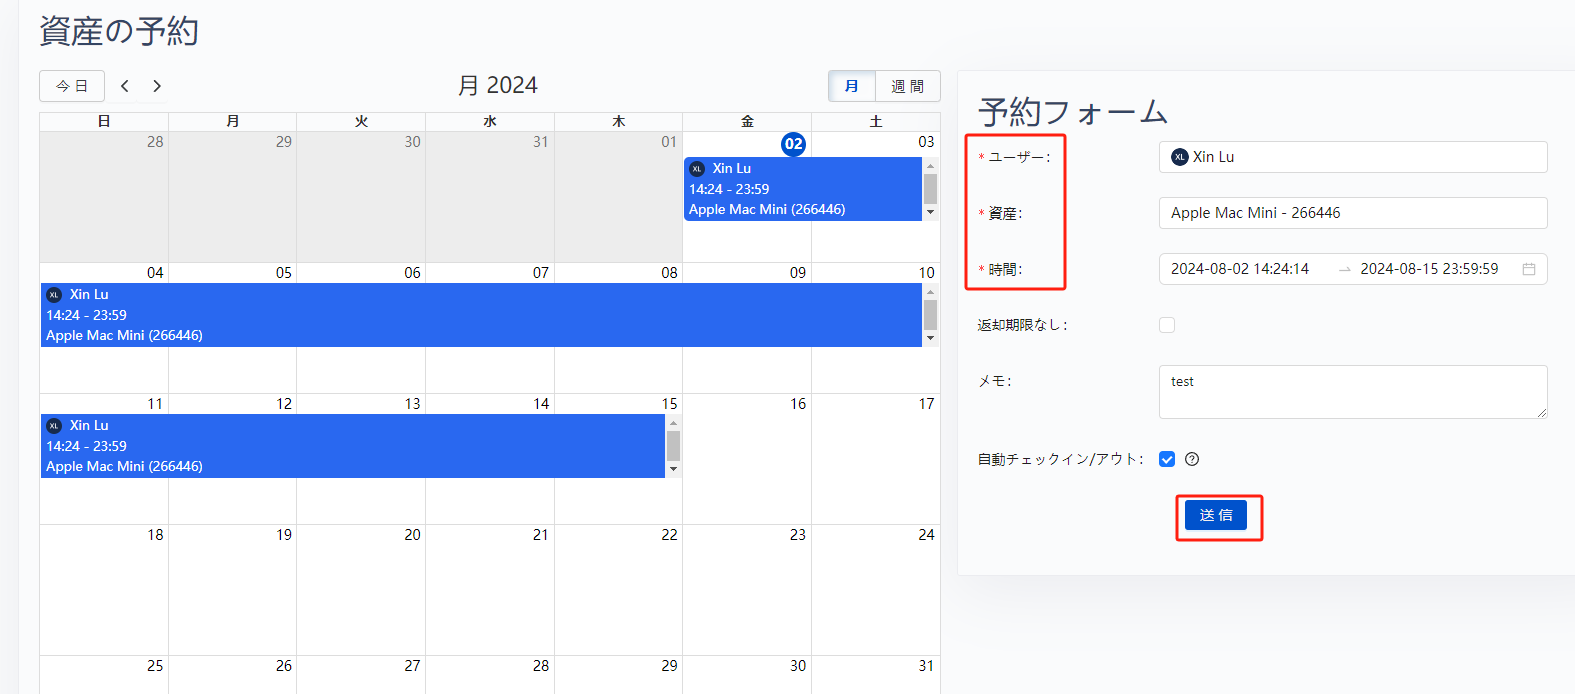This screenshot has width=1575, height=694.
Task: Select date 17 on calendar
Action: coord(927,404)
